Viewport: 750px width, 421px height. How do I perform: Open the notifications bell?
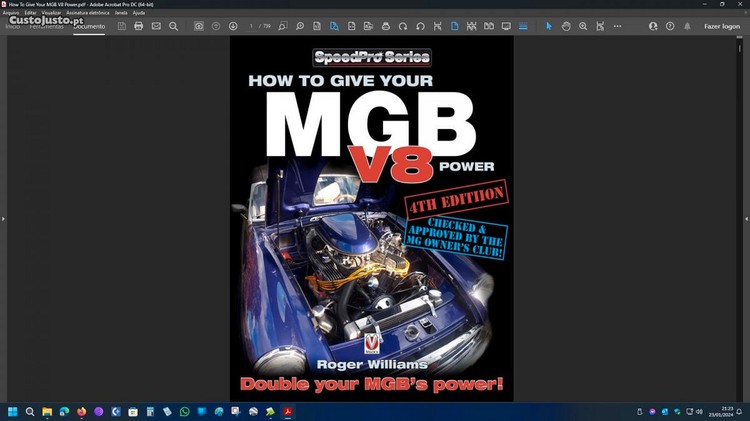(687, 26)
